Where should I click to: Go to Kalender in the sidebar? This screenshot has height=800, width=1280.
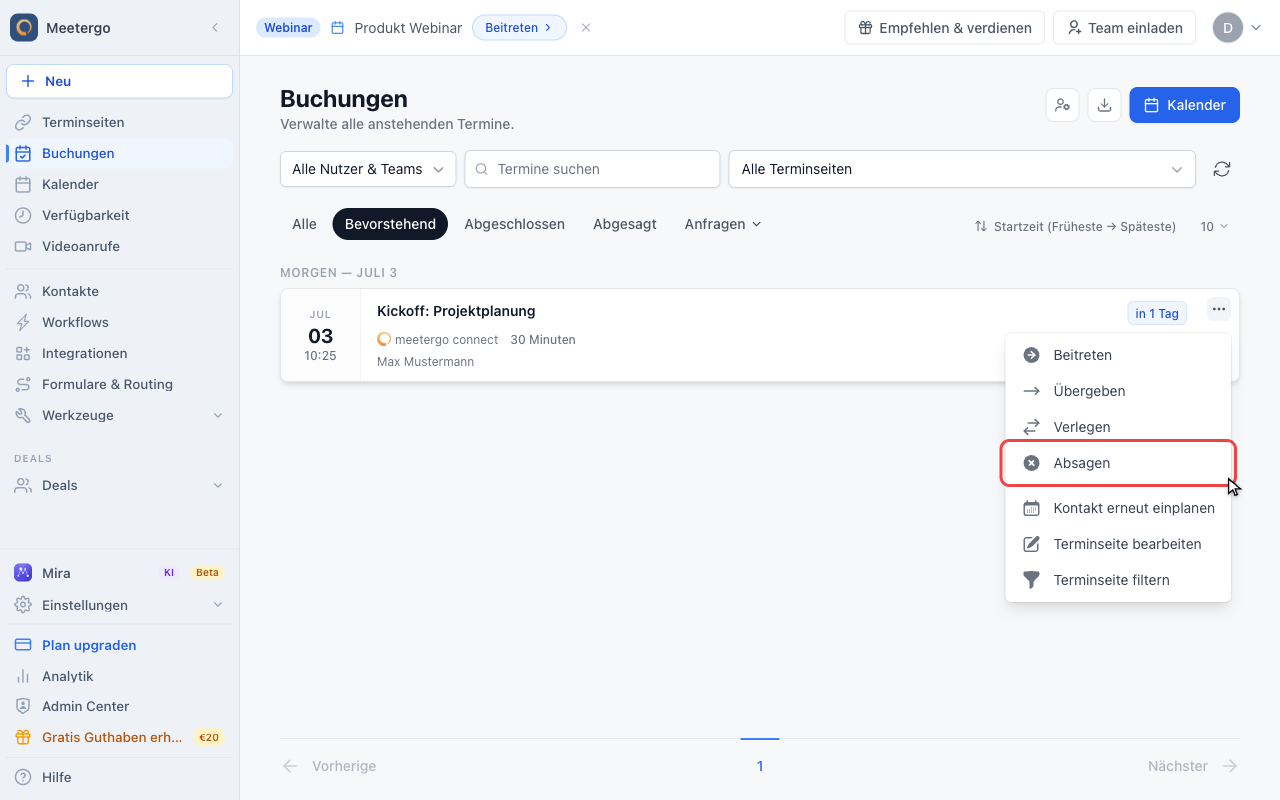tap(119, 184)
